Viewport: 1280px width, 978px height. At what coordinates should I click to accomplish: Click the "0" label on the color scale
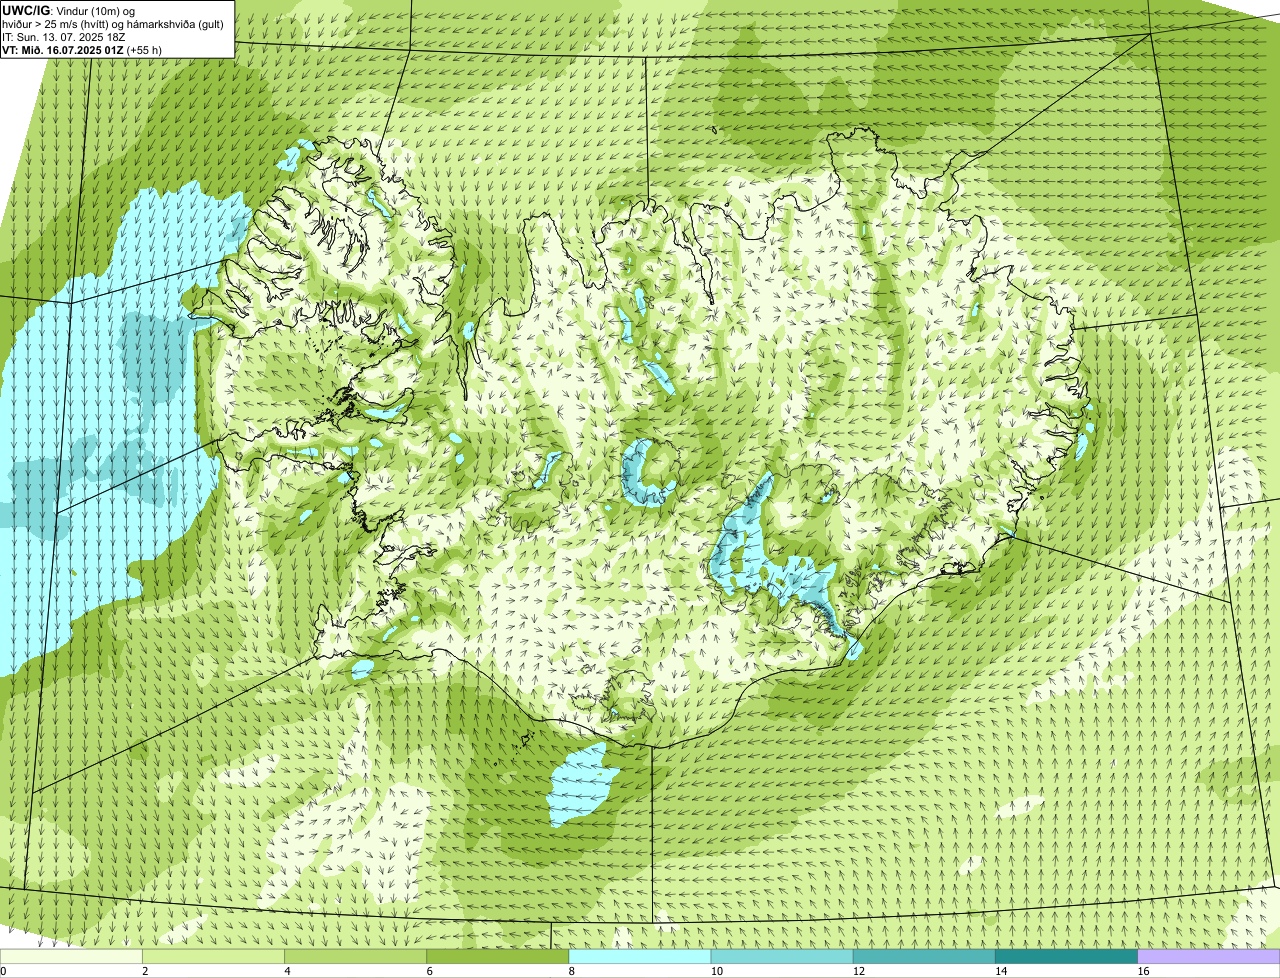pos(3,971)
